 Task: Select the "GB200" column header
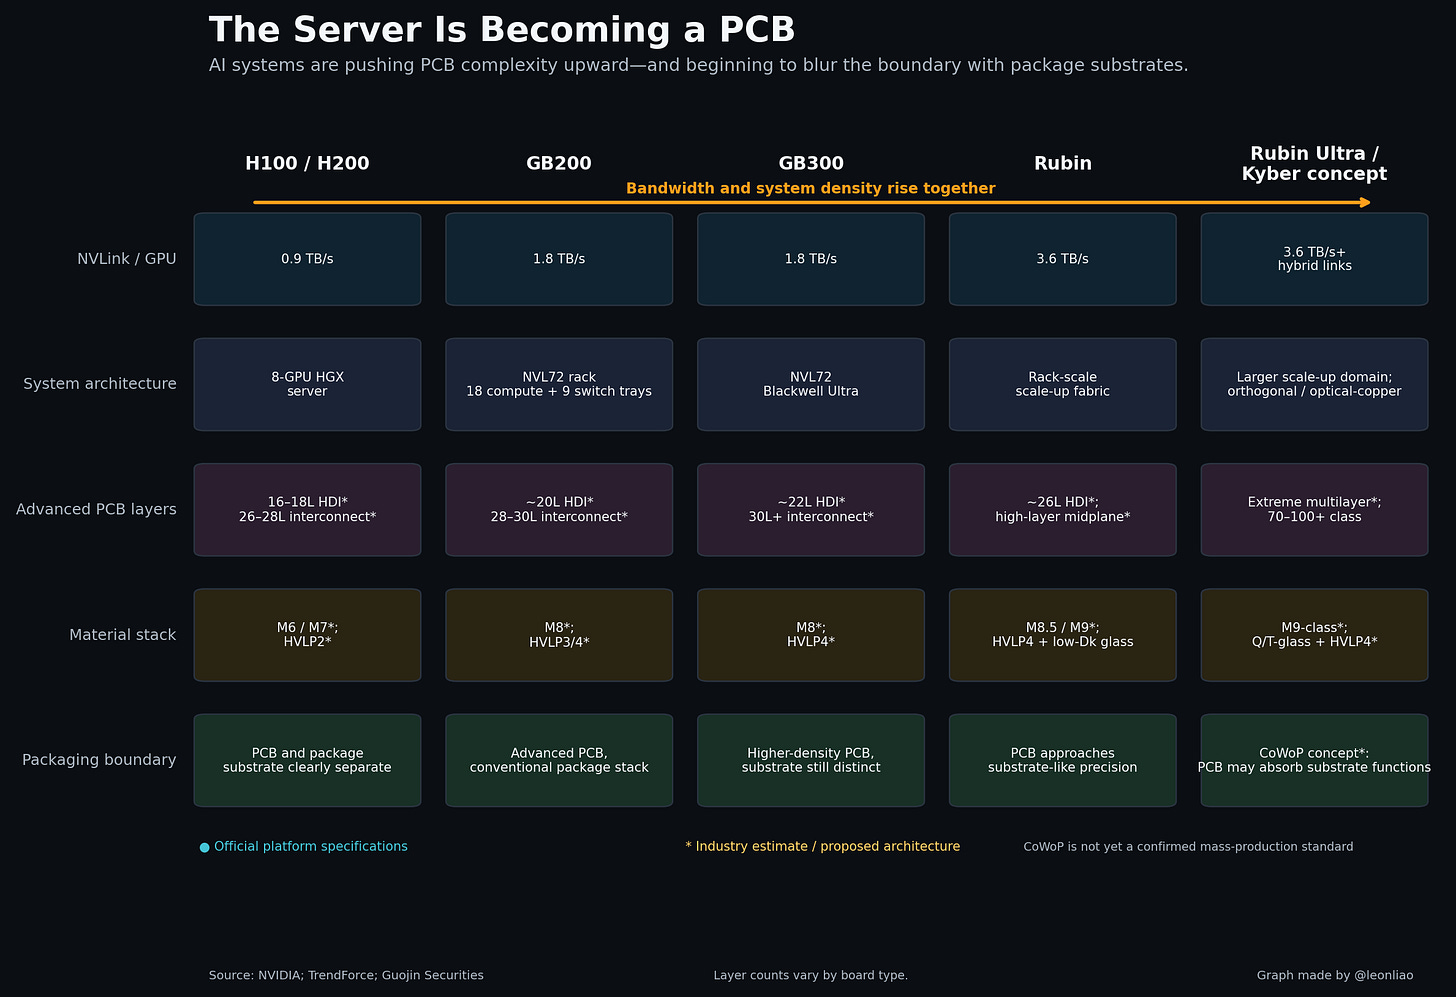[559, 163]
